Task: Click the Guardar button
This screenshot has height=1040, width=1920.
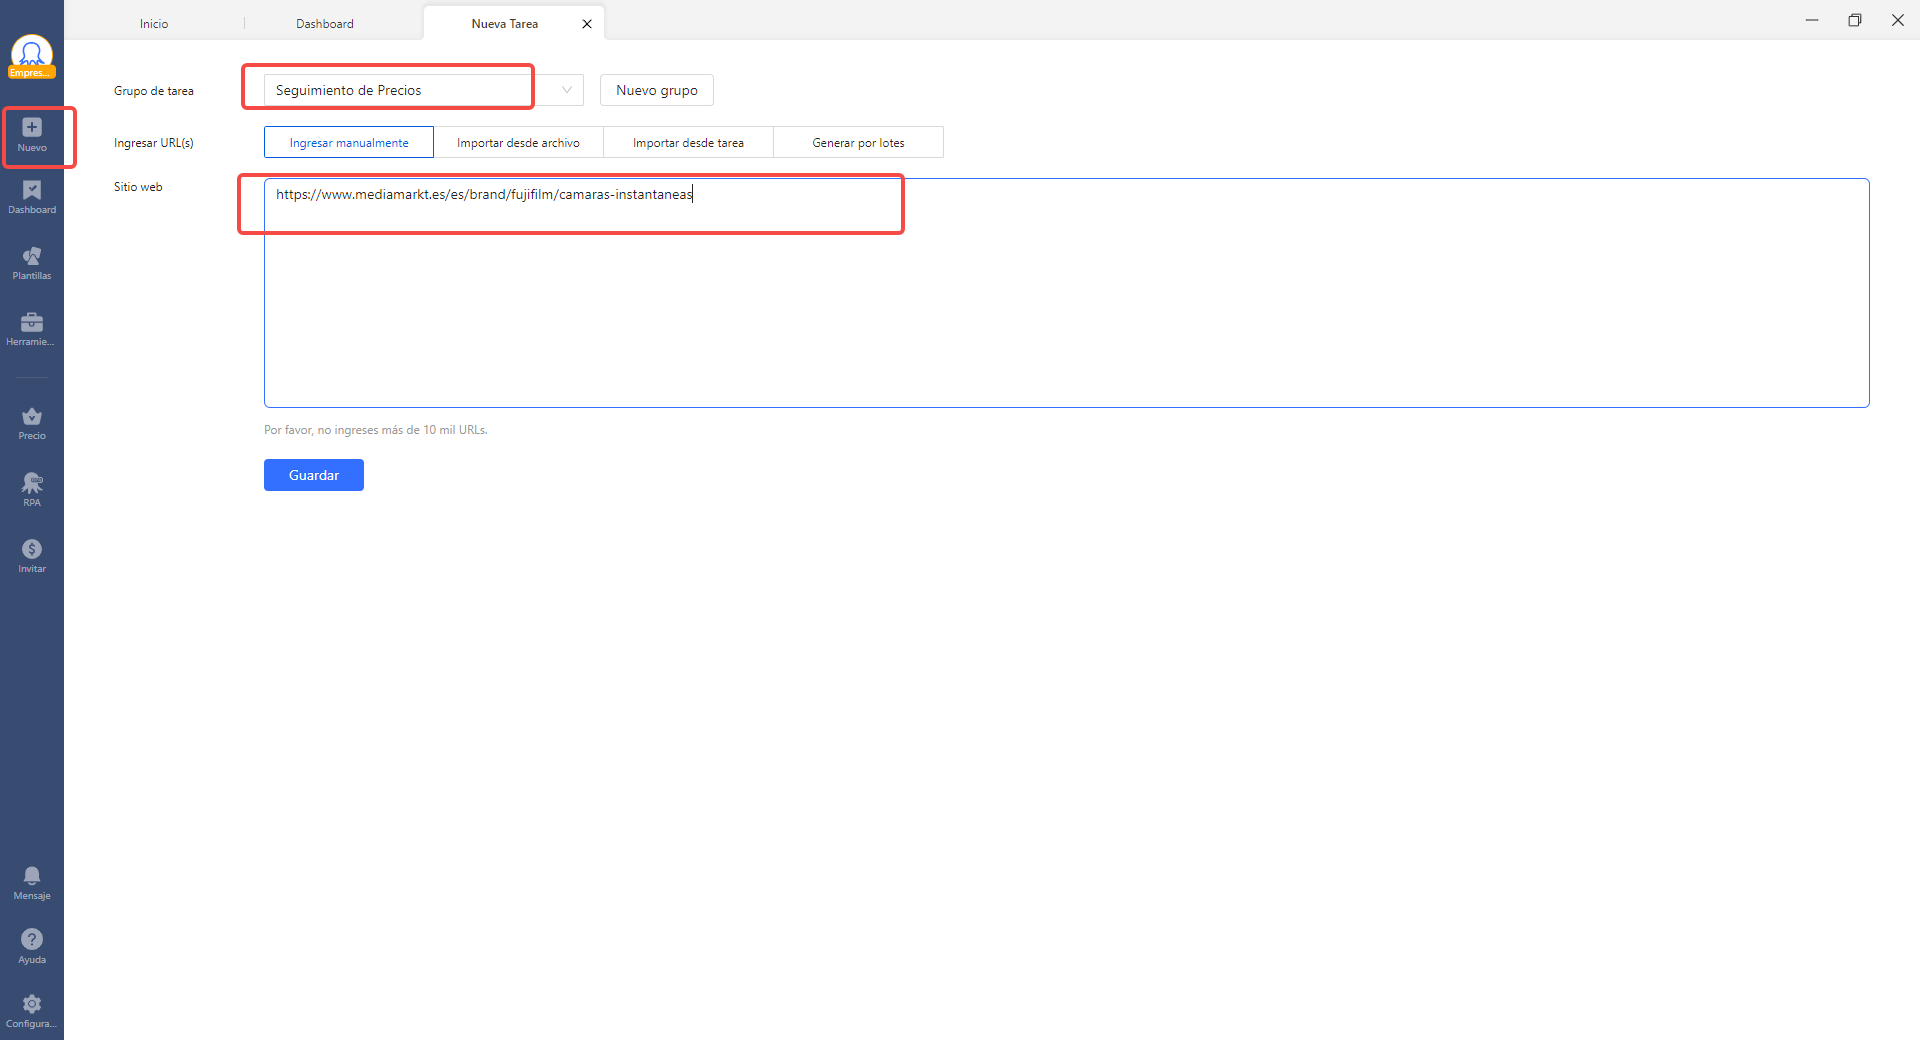Action: (314, 475)
